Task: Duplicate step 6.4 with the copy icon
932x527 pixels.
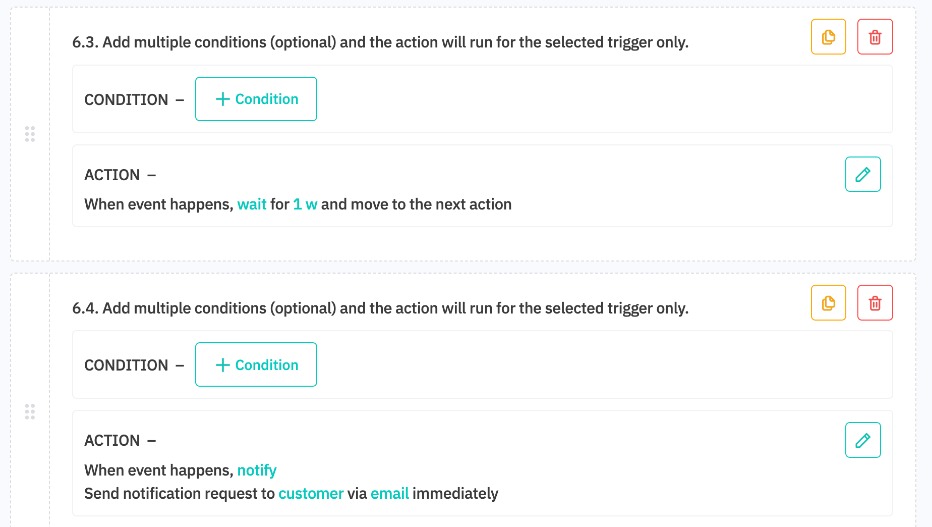Action: pyautogui.click(x=828, y=303)
